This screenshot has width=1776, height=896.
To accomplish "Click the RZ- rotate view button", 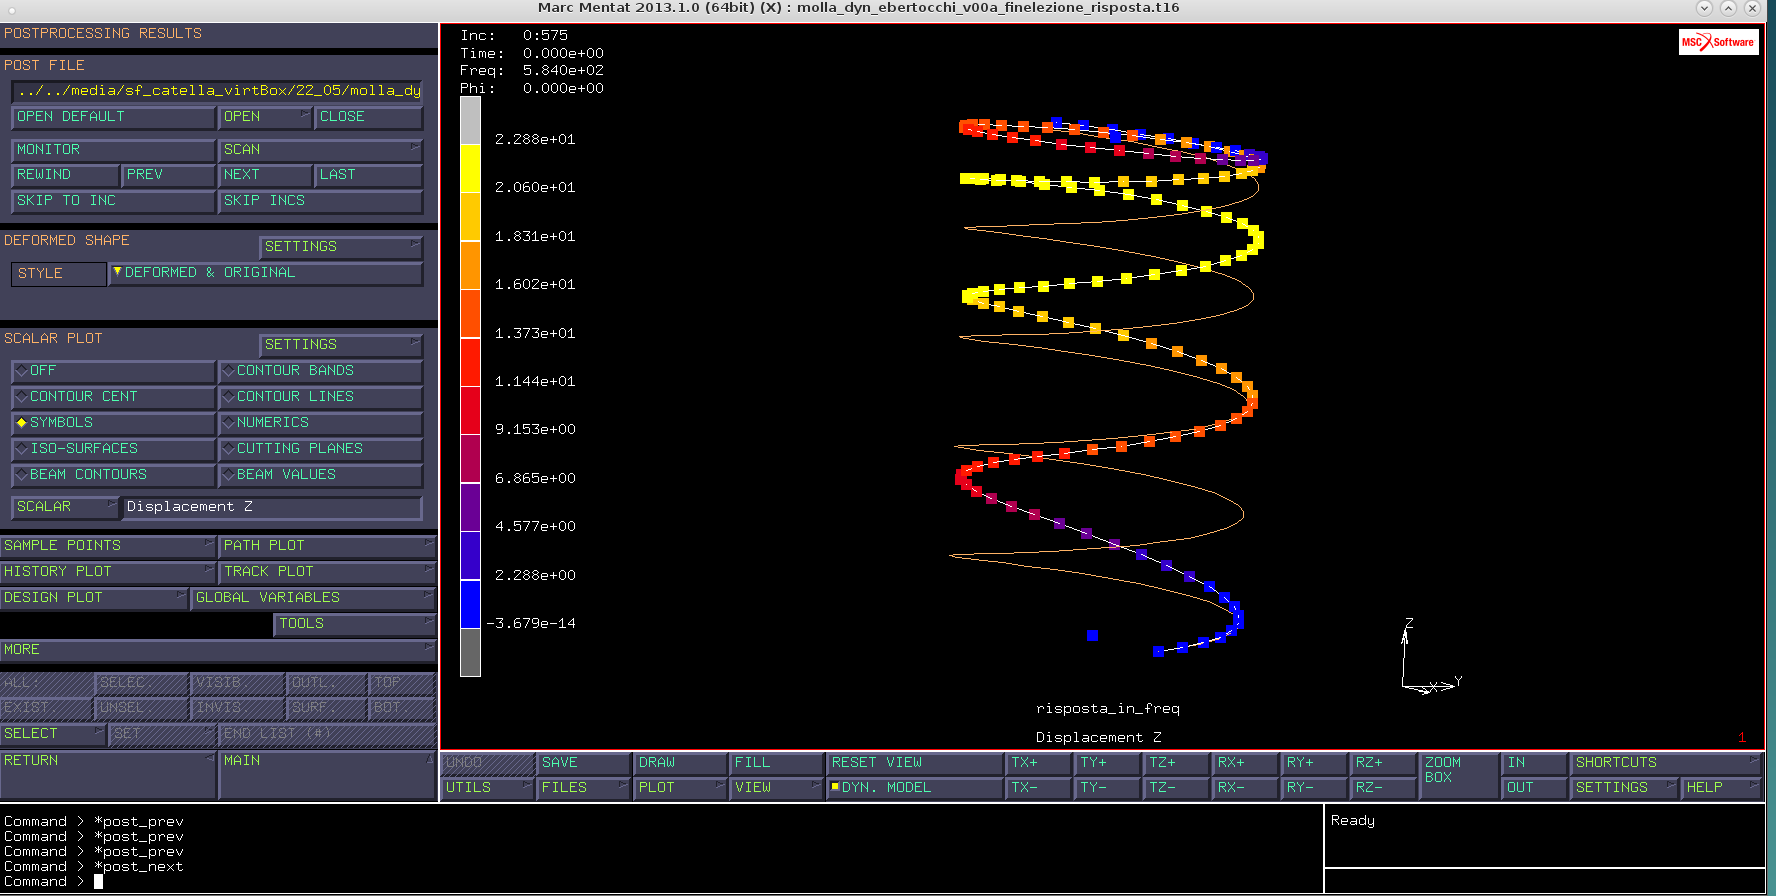I will coord(1383,788).
